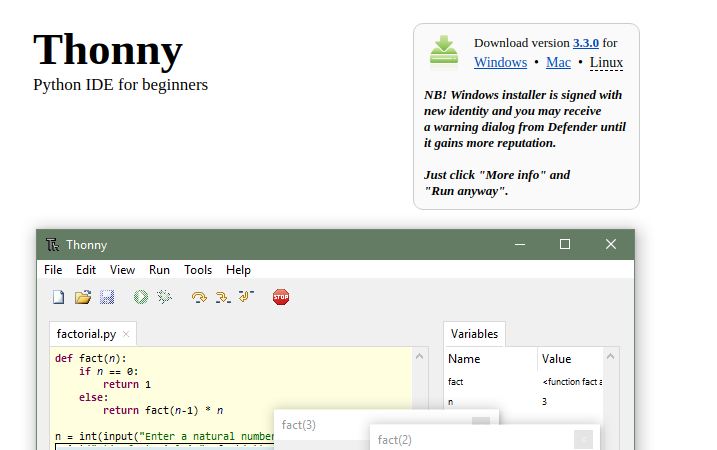Close the factorial.py tab
Viewport: 717px width, 450px height.
(x=127, y=334)
